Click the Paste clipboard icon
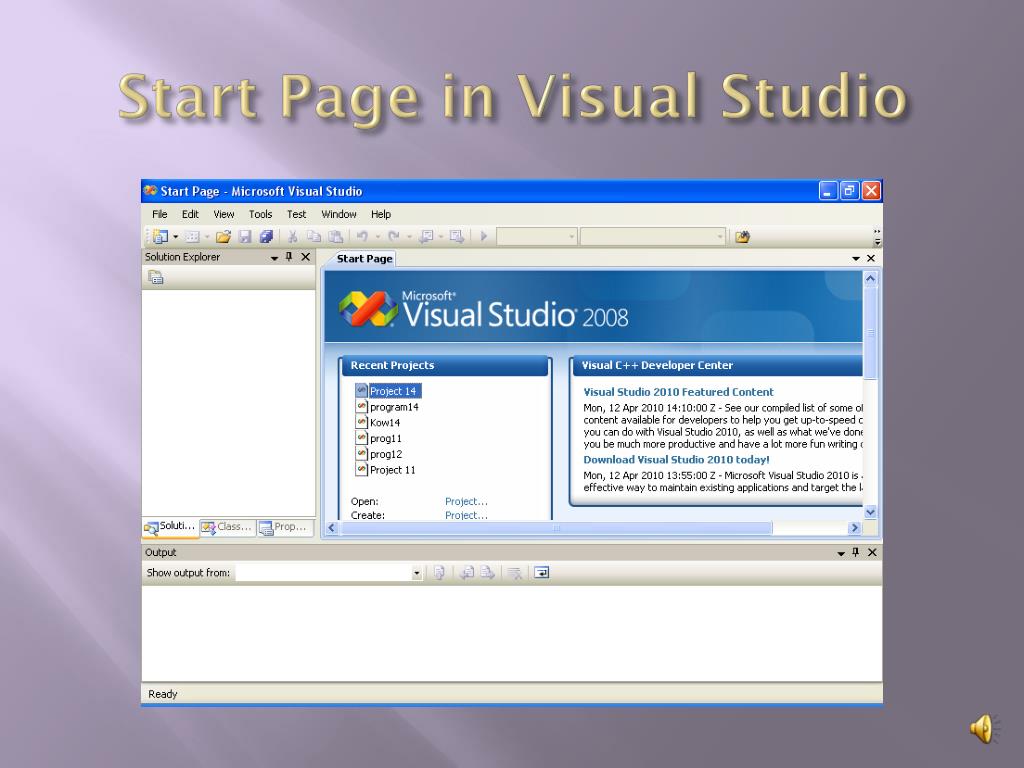Viewport: 1024px width, 768px height. (335, 236)
